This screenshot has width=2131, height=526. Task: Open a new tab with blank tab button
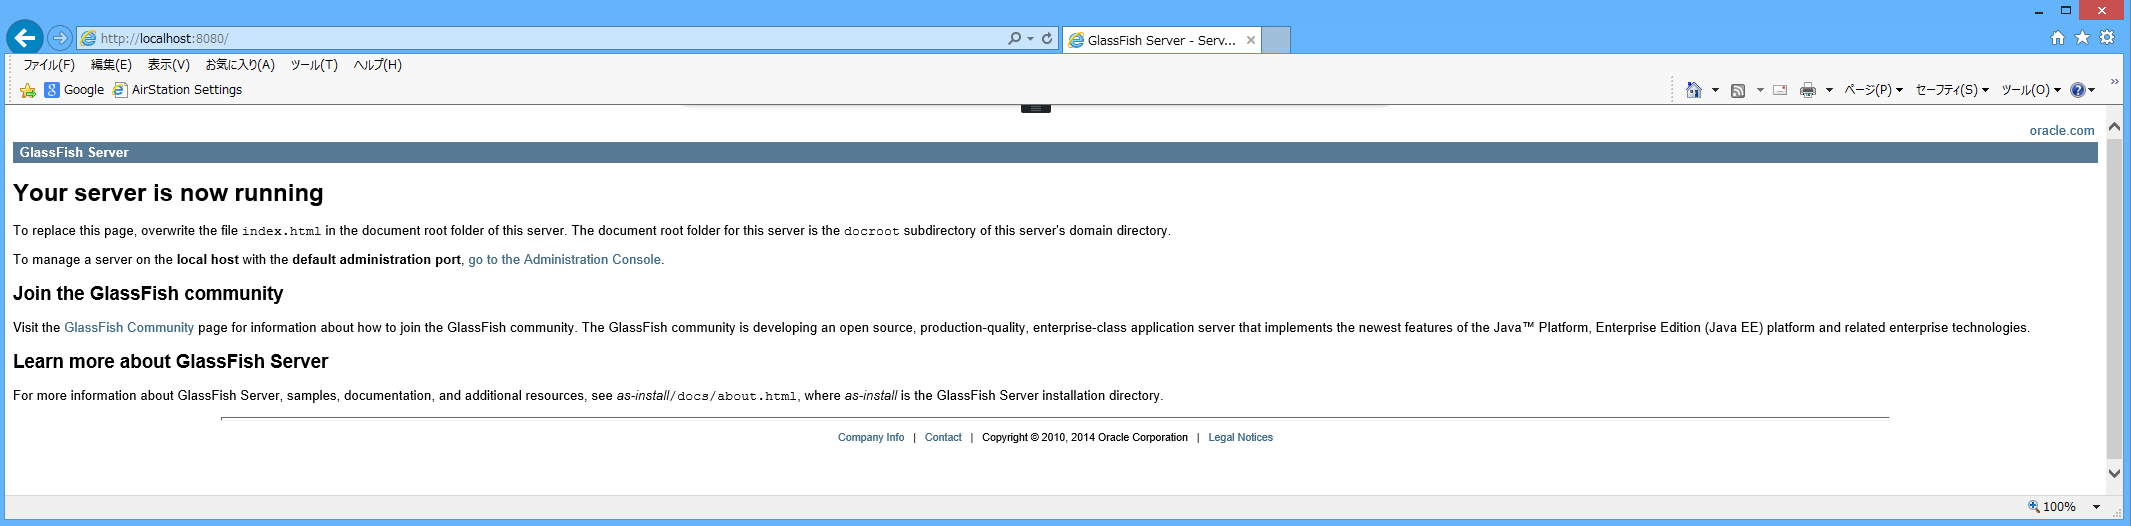1276,40
